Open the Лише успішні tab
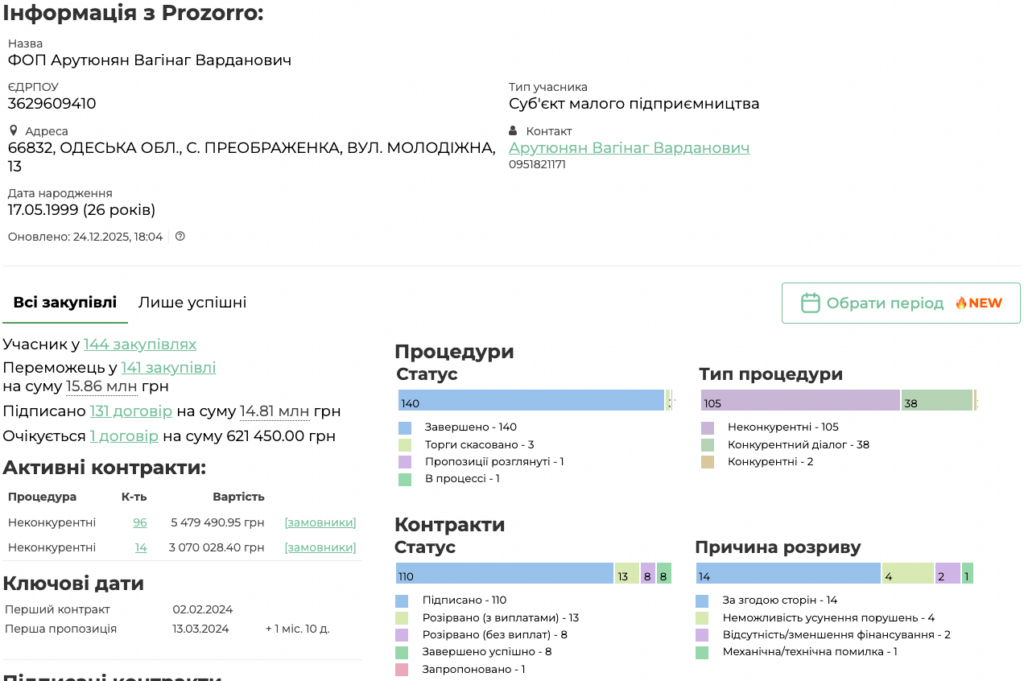 coord(192,302)
